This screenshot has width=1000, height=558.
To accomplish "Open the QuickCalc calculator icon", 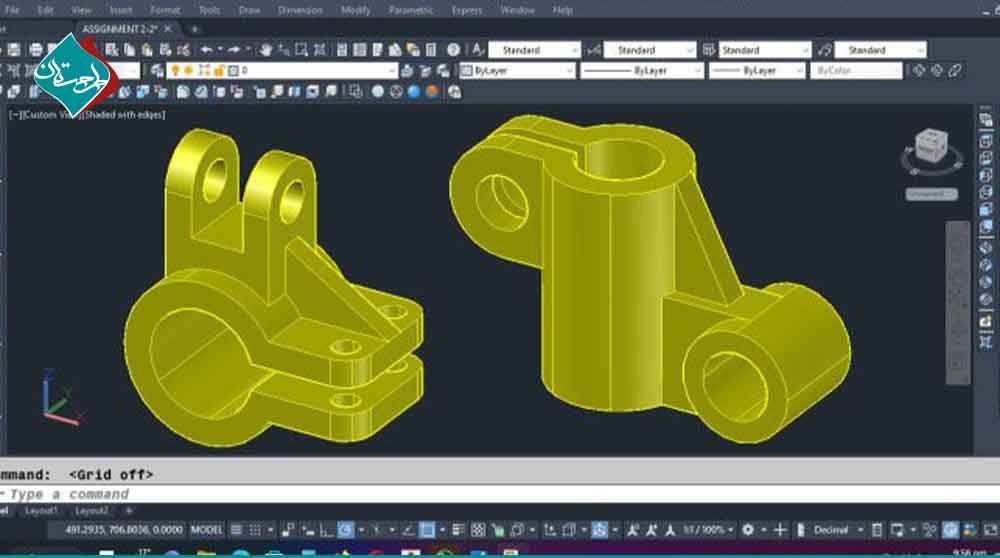I will pos(431,50).
